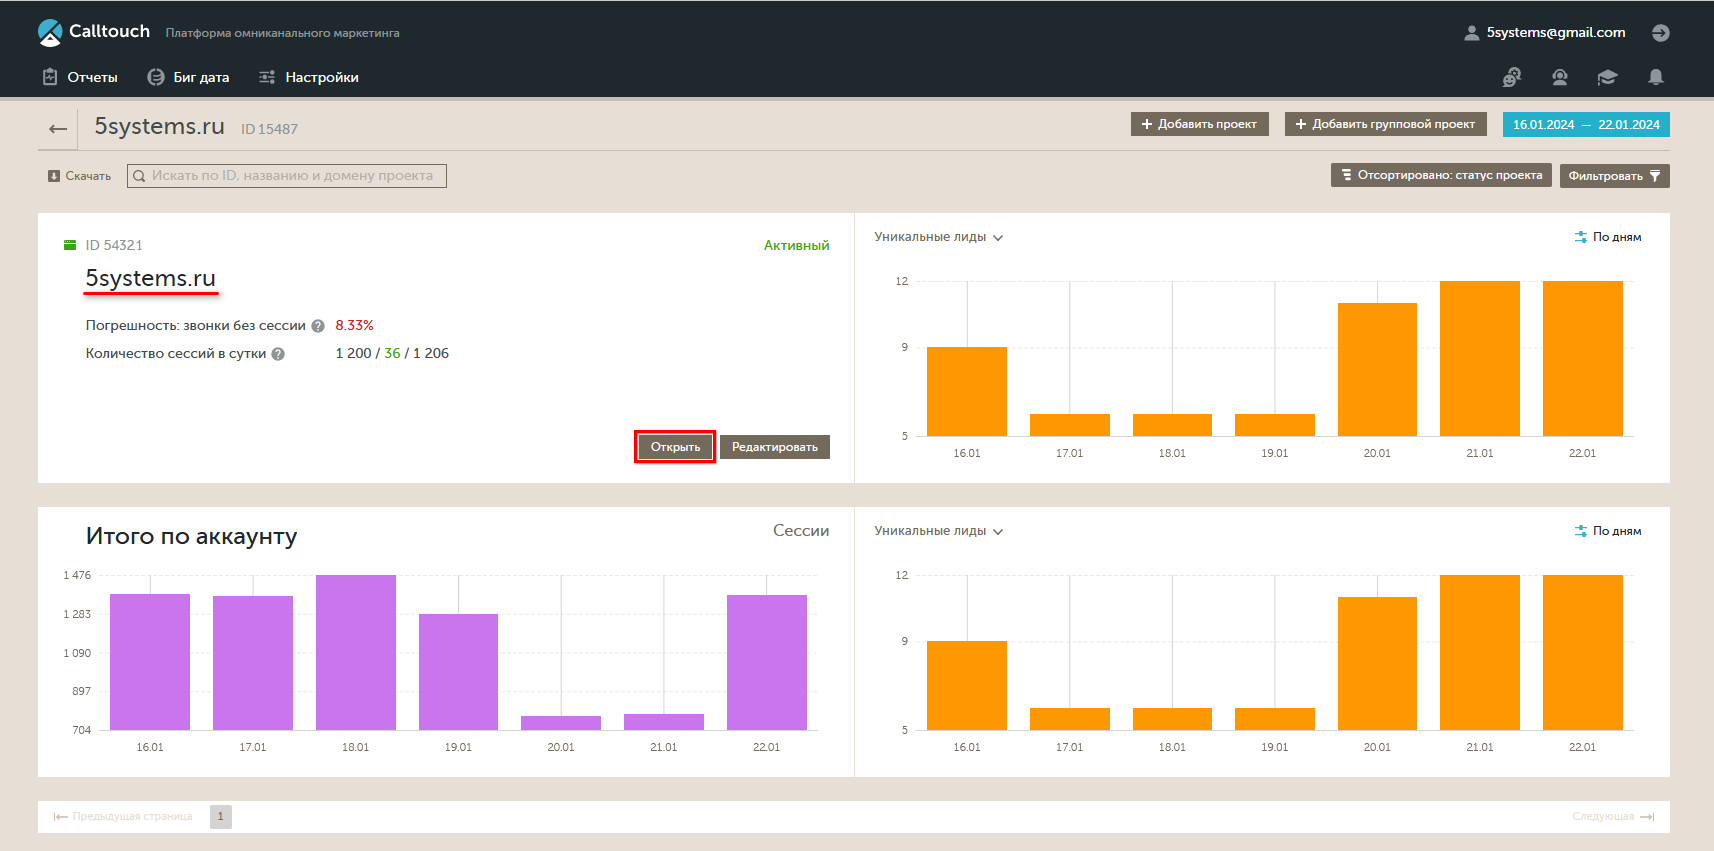Click the 22.01 bar in Сессии chart

click(767, 662)
